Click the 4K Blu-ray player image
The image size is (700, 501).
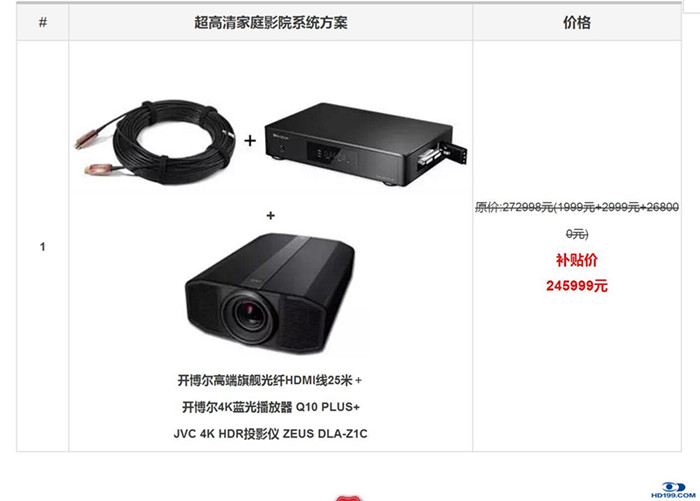click(366, 144)
